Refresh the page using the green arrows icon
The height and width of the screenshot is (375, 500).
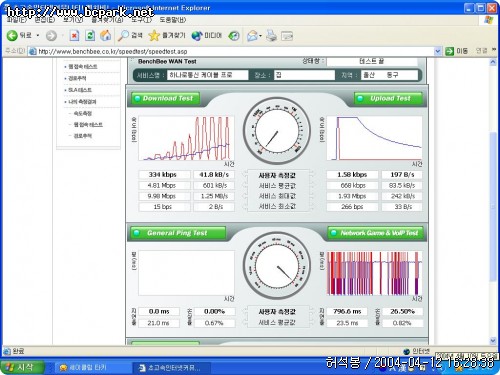tap(90, 36)
